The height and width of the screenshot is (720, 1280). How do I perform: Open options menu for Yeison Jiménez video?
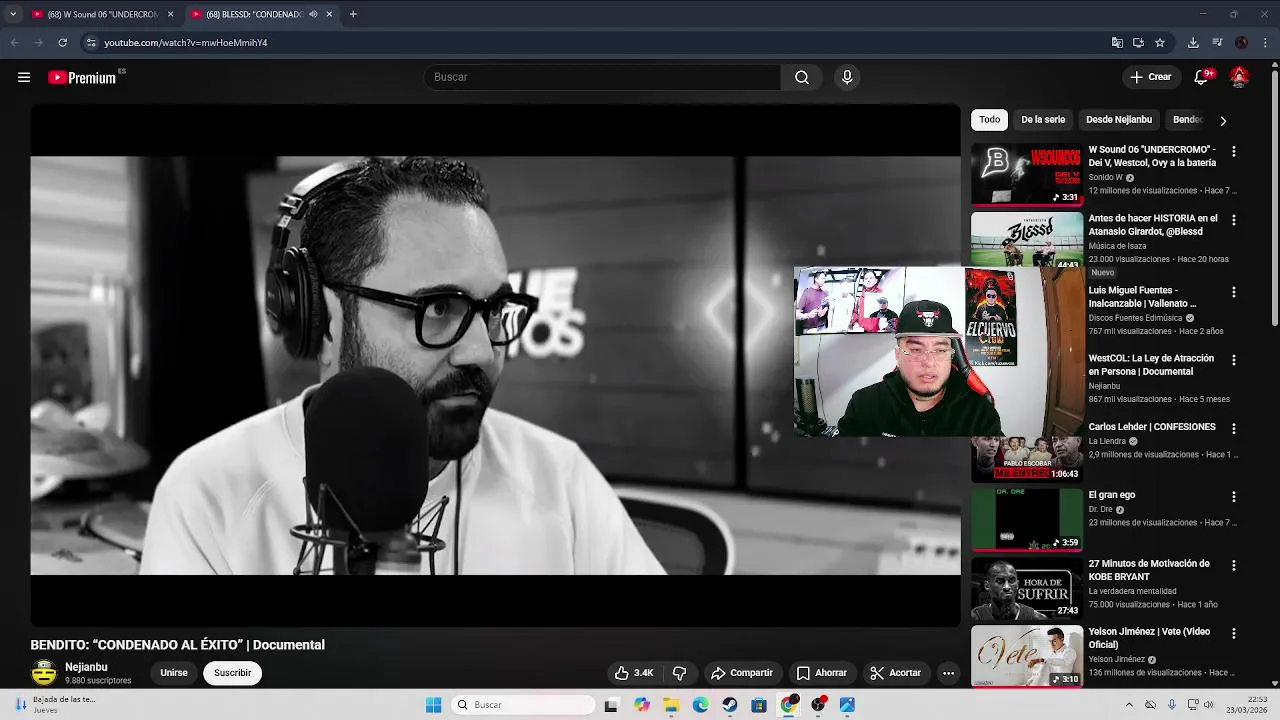coord(1234,634)
